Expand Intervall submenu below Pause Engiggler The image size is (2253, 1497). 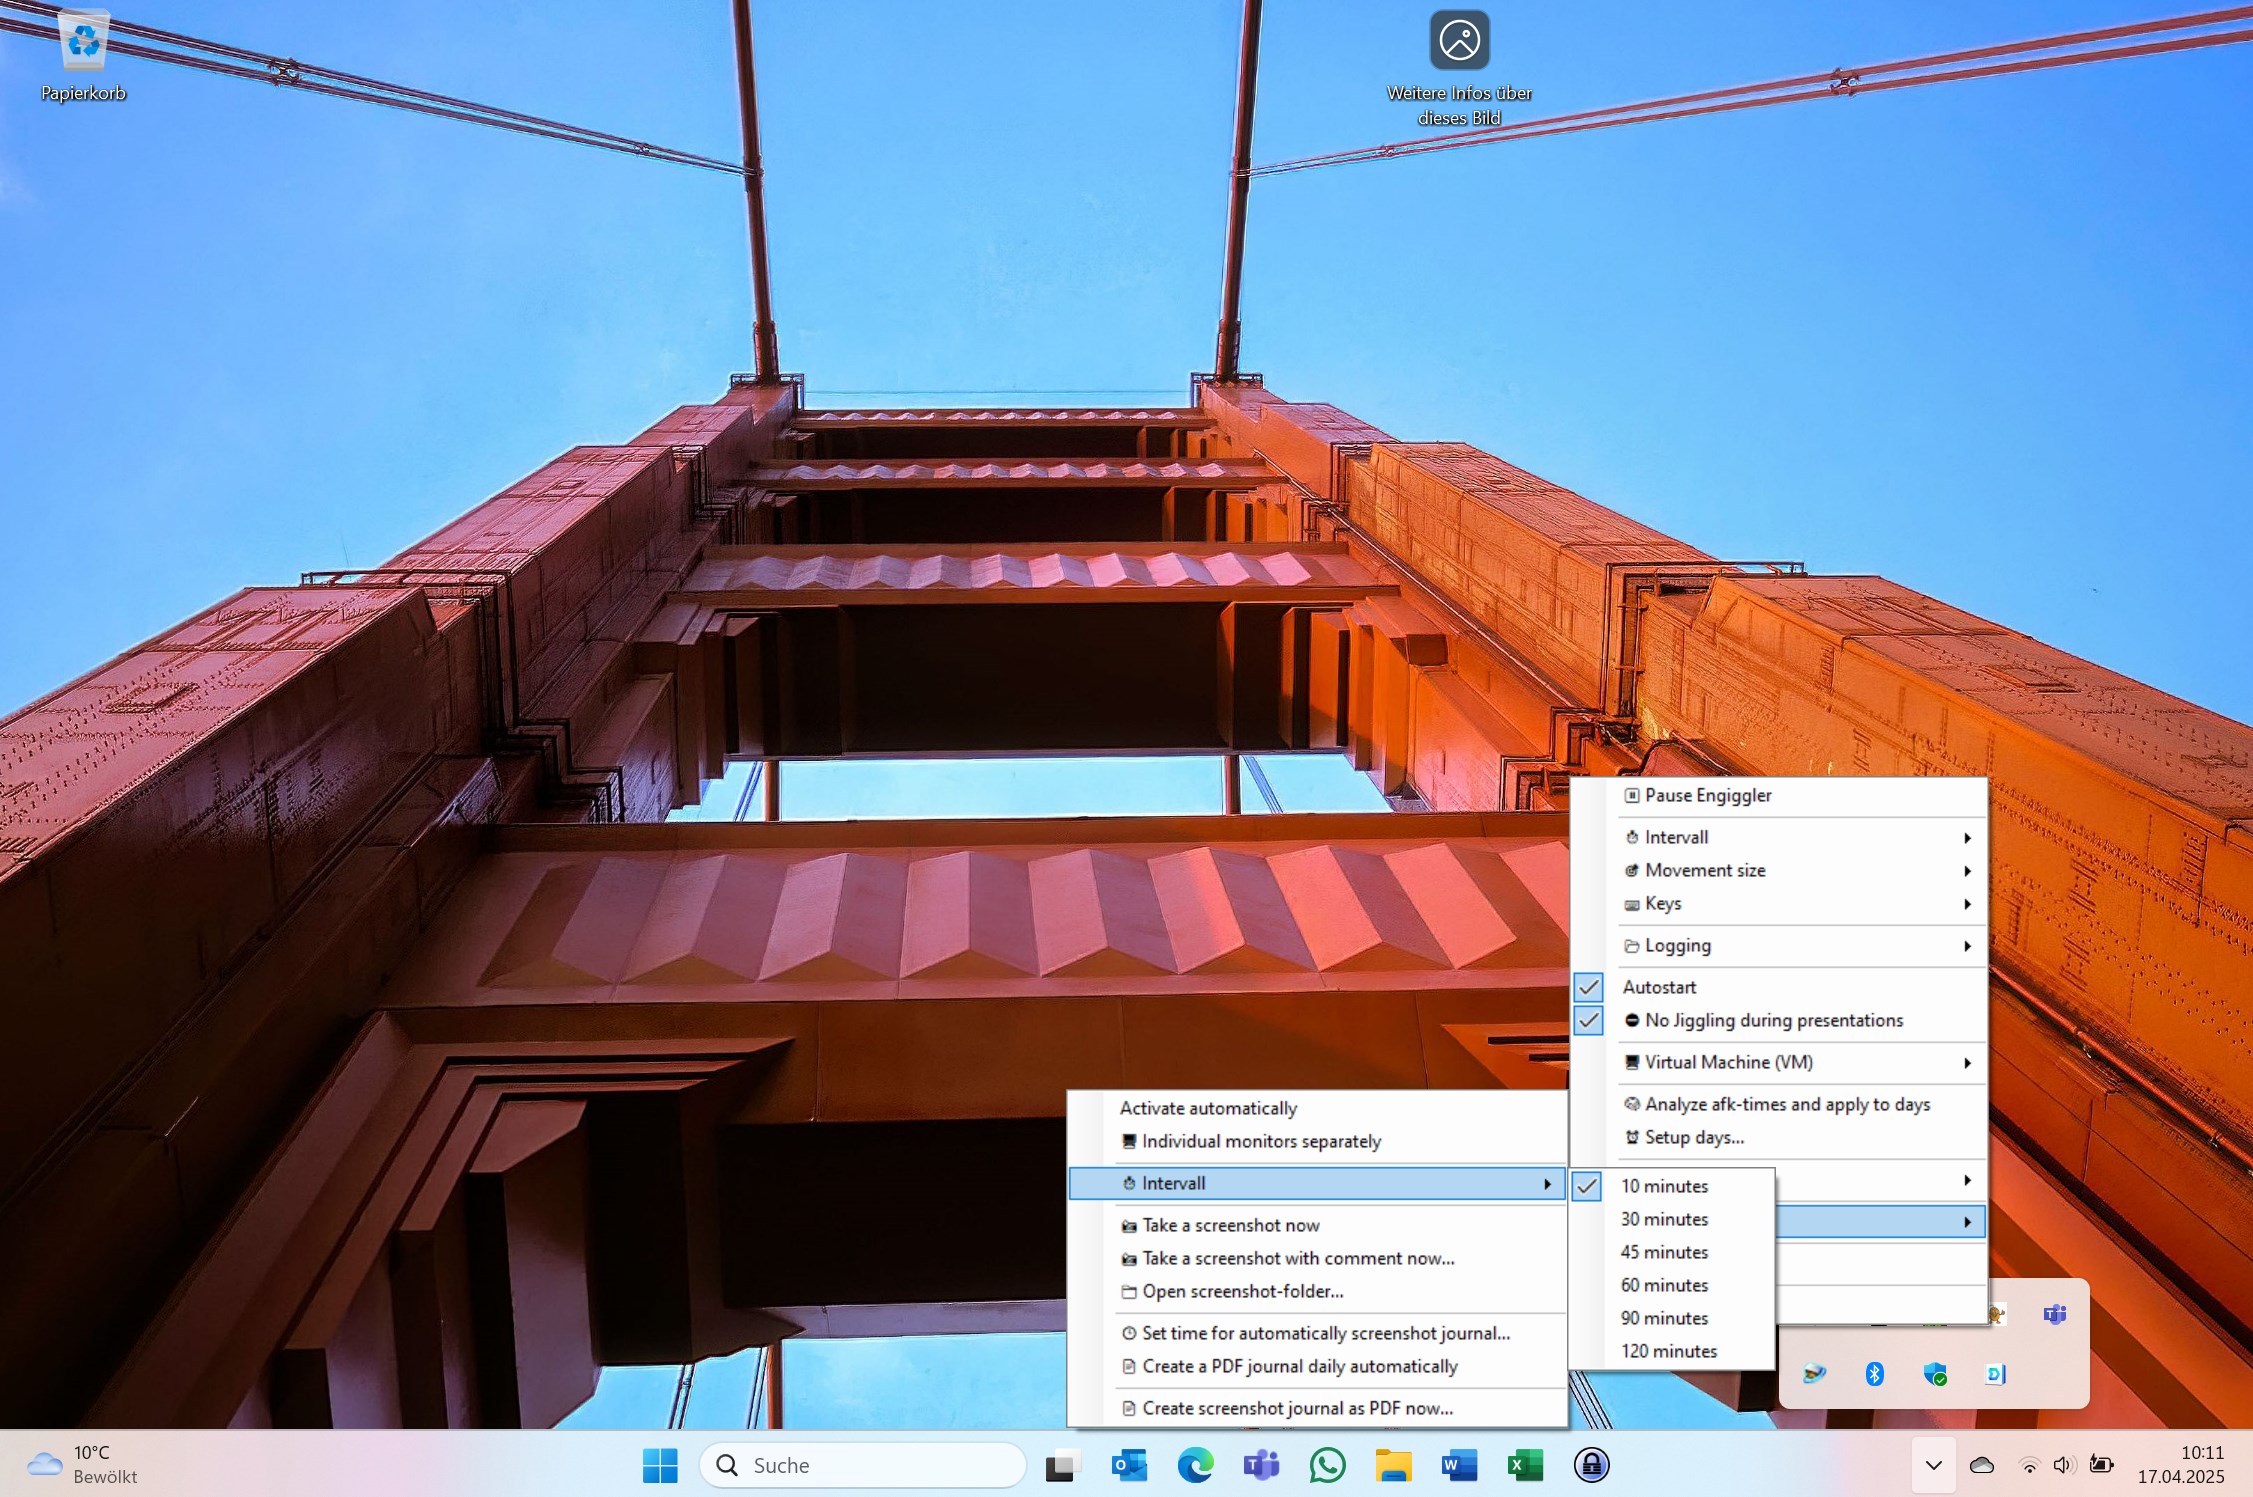pos(1778,837)
